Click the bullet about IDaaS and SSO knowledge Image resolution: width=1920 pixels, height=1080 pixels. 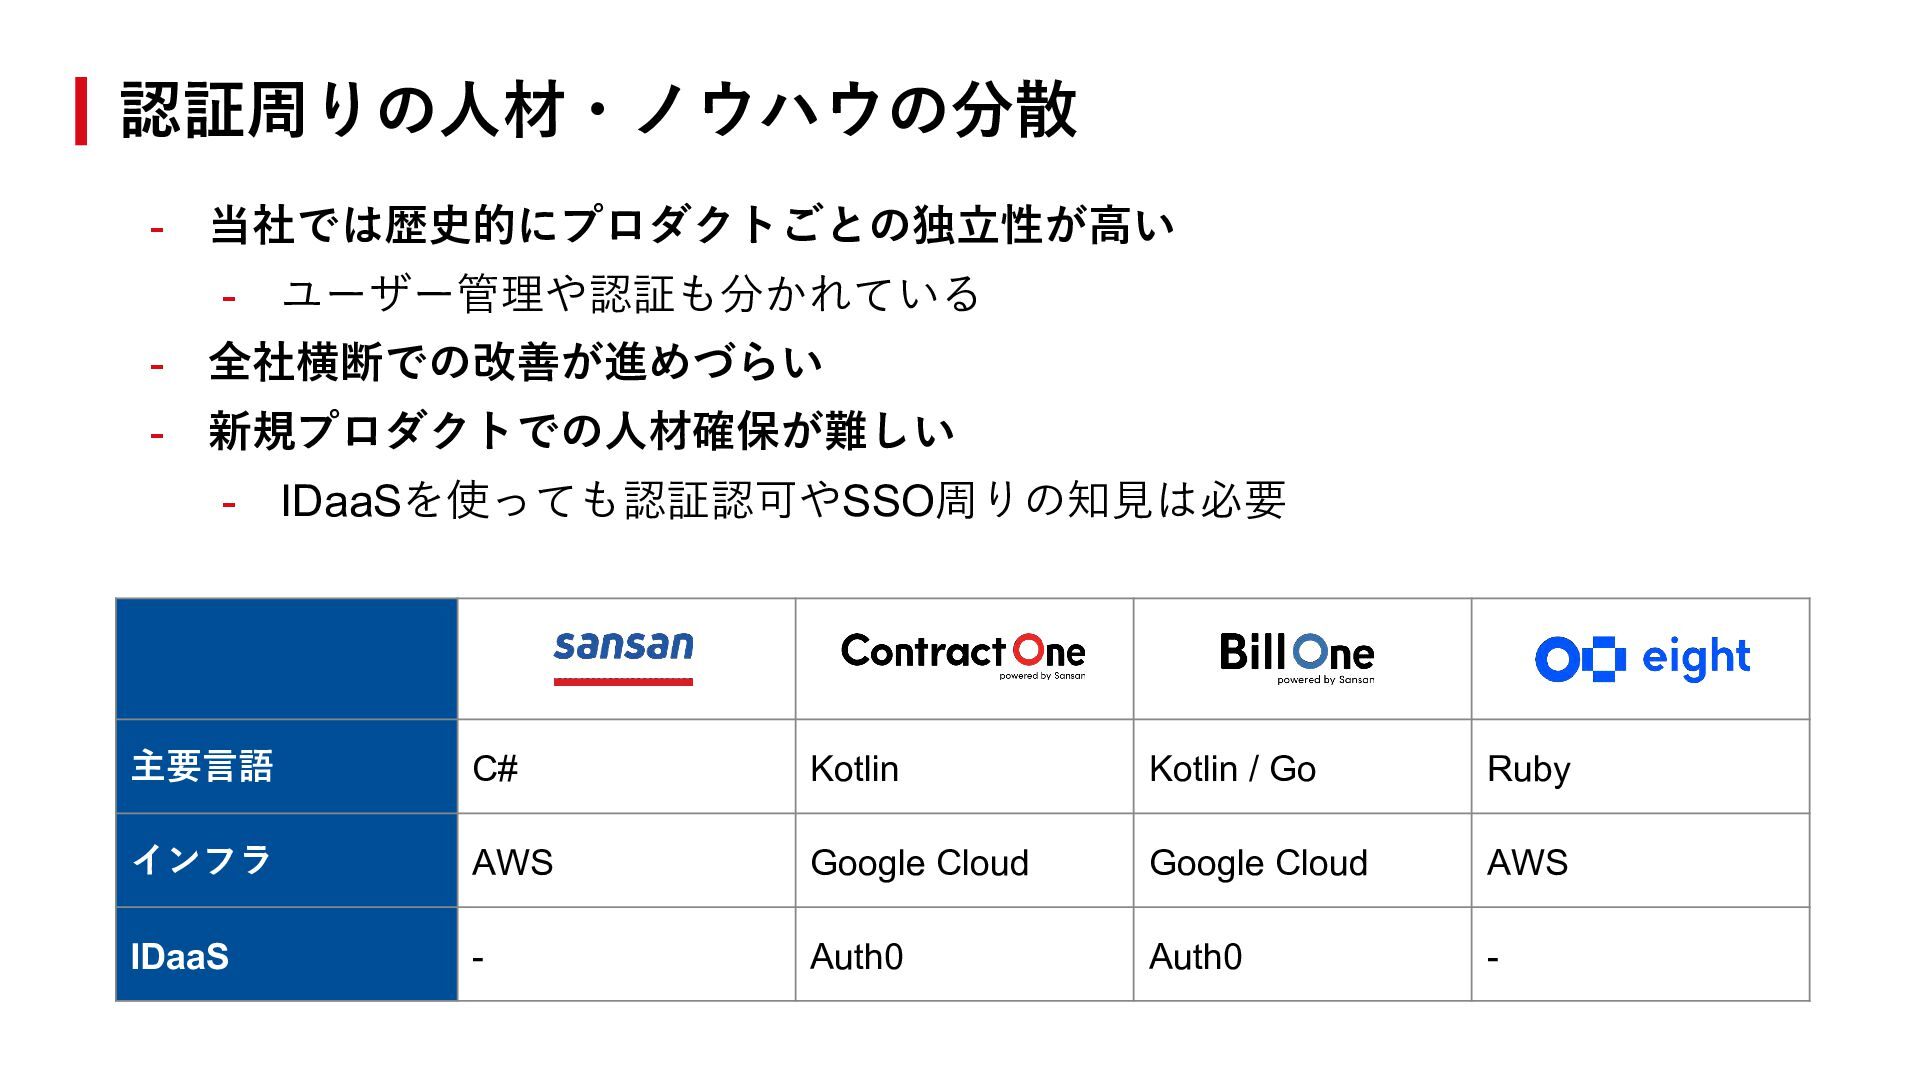coord(783,500)
